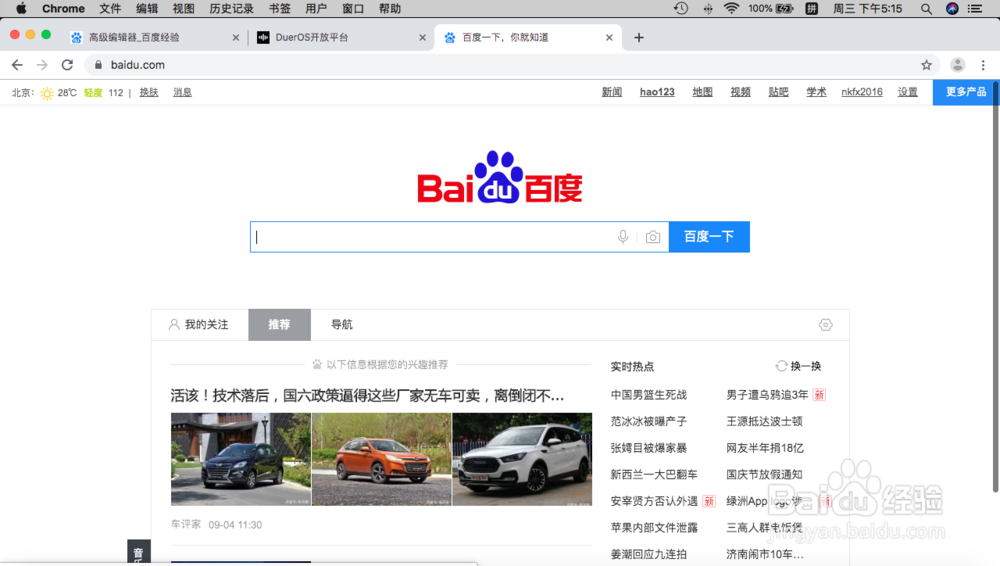Select the 导航 tab

(342, 325)
